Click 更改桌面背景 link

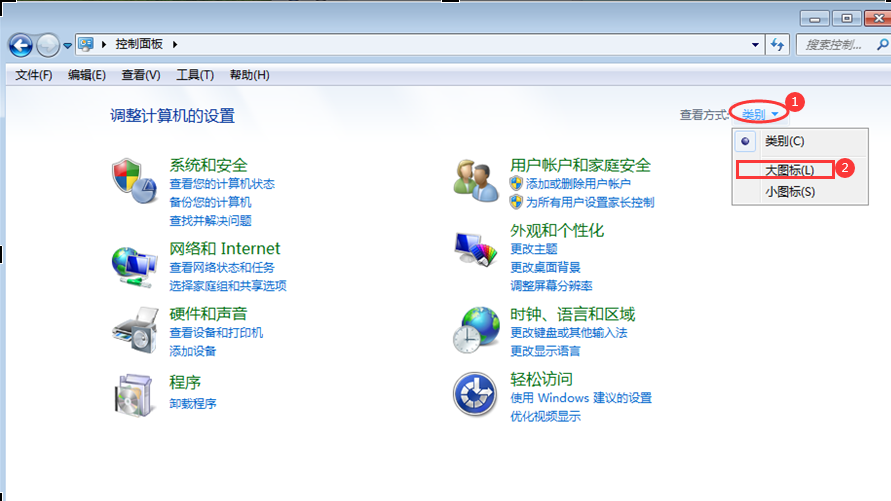[545, 268]
